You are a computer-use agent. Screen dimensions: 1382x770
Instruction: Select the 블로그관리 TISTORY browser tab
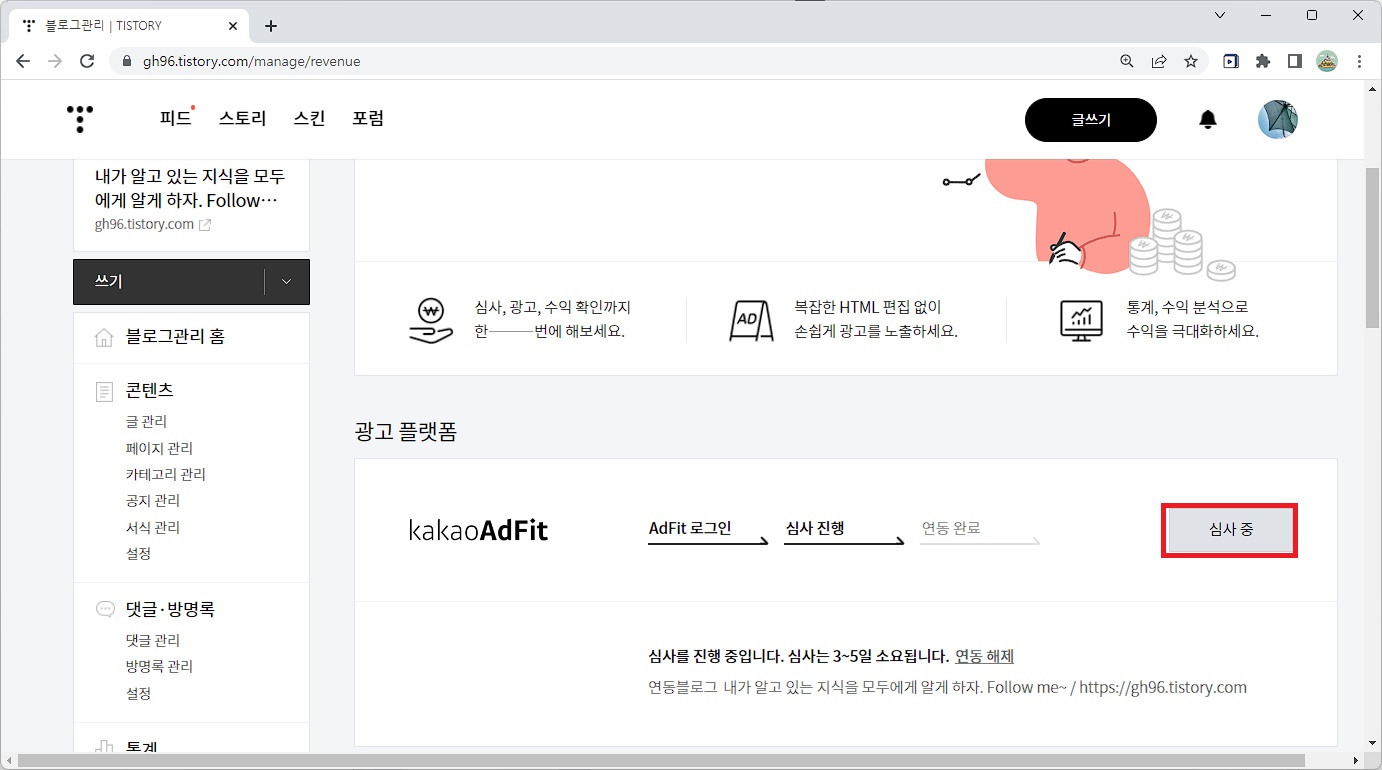(127, 26)
